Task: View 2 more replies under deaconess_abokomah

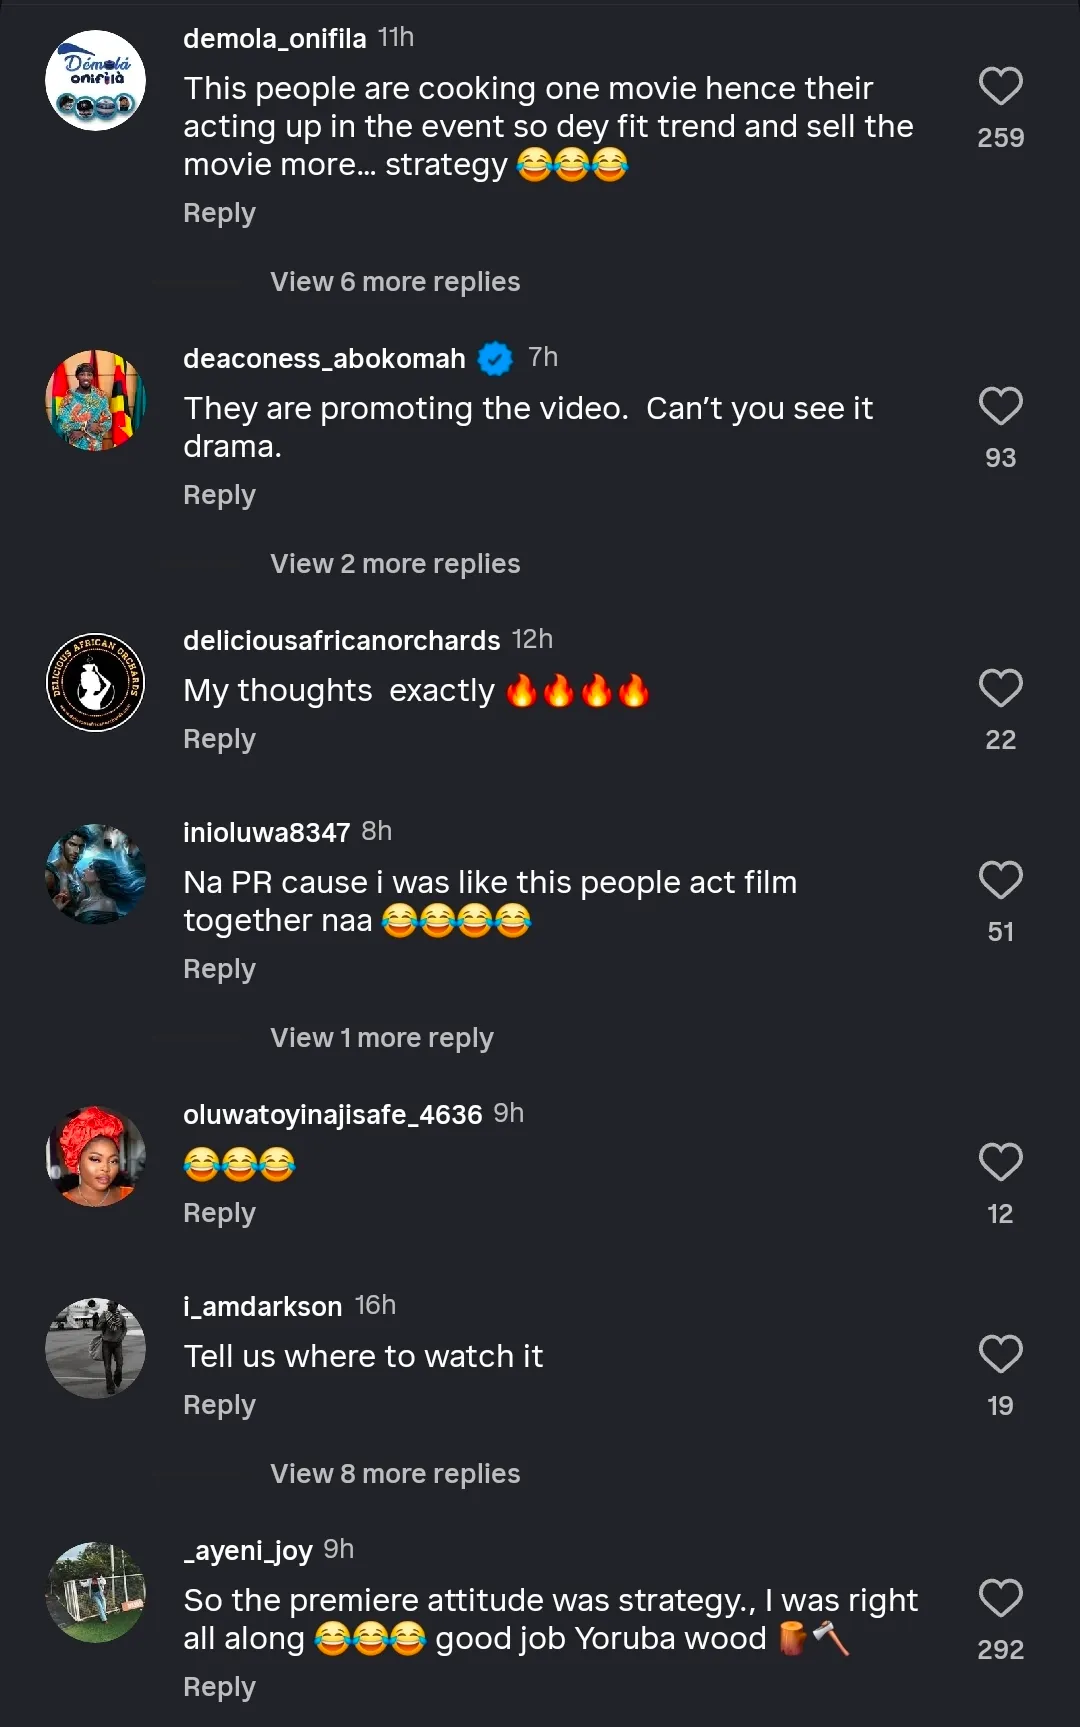Action: (x=395, y=564)
